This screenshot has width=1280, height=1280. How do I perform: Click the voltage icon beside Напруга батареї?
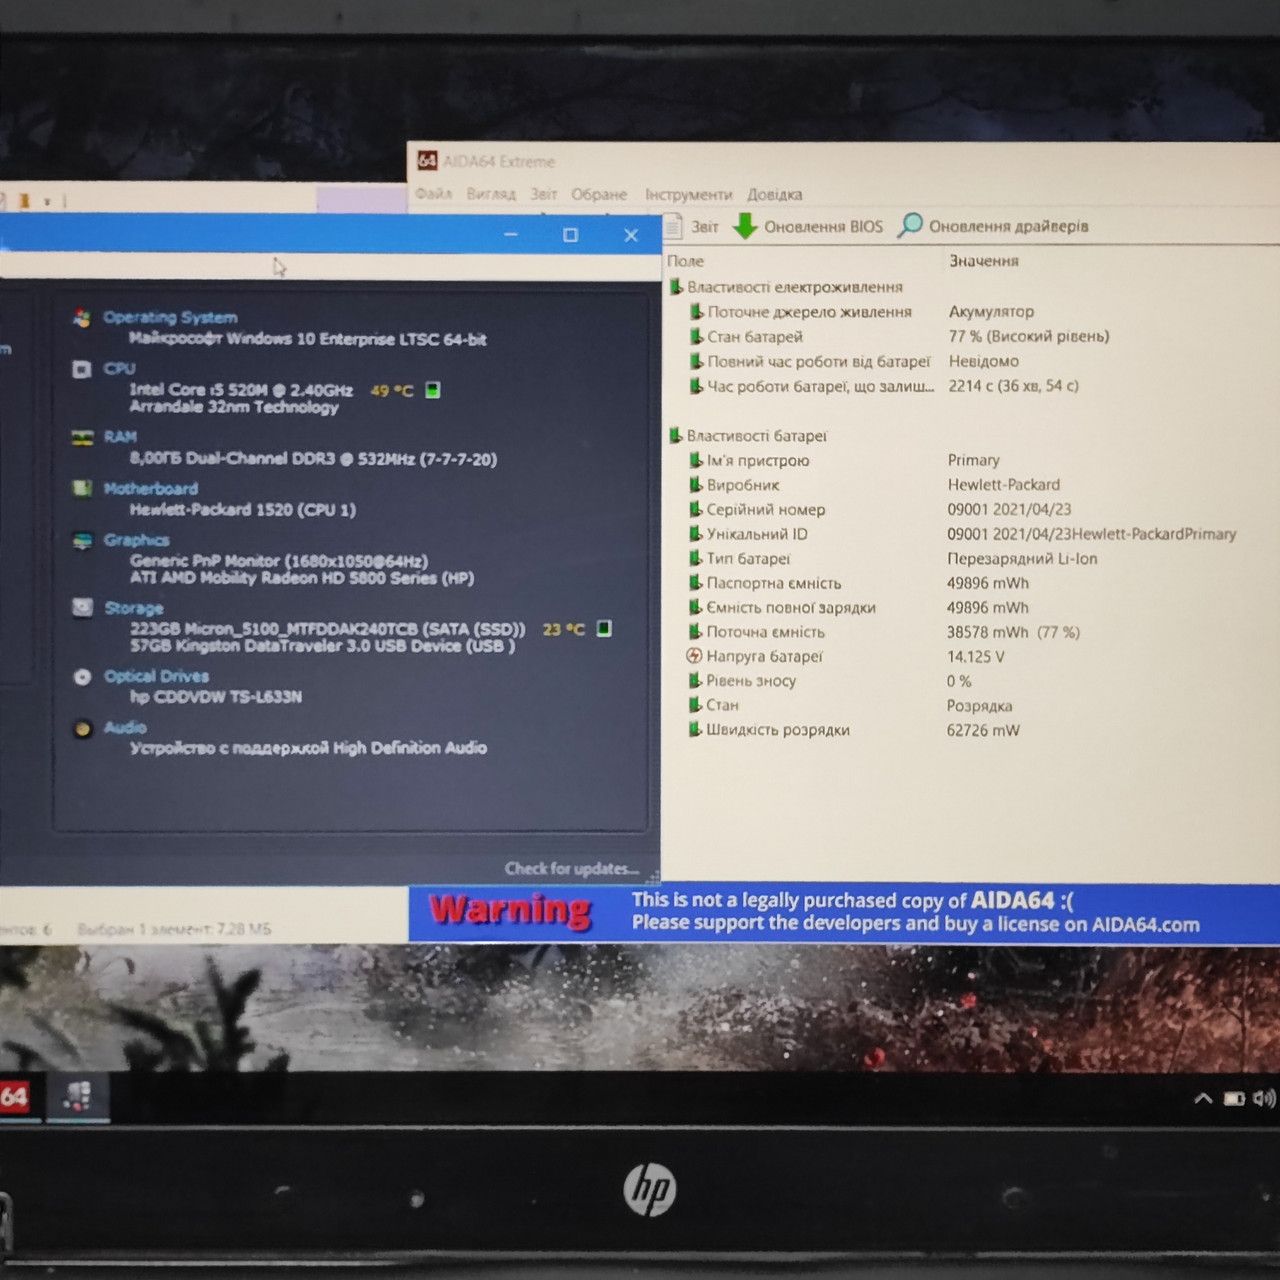pos(695,656)
